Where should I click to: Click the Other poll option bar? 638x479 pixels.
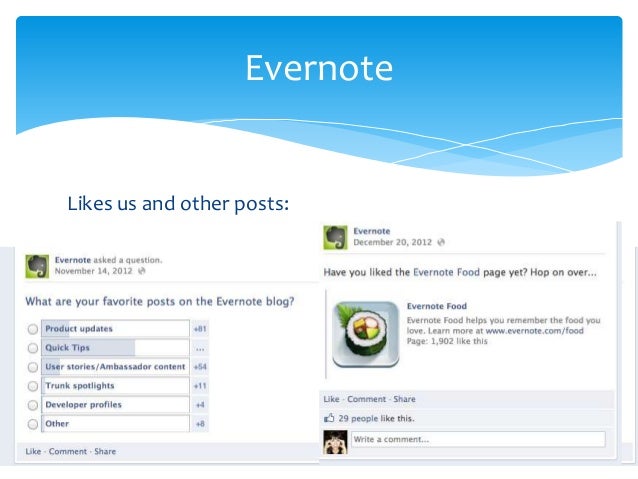pyautogui.click(x=116, y=424)
